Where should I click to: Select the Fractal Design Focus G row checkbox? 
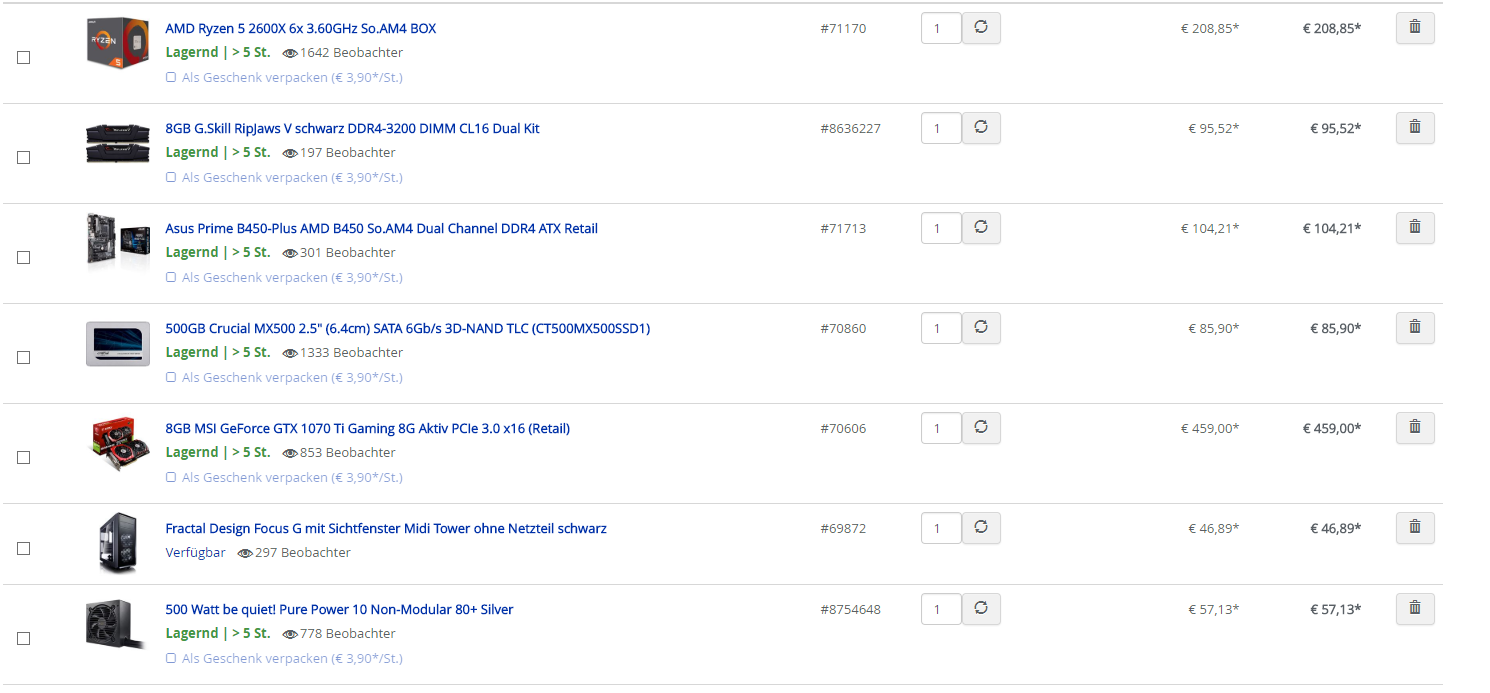(24, 549)
